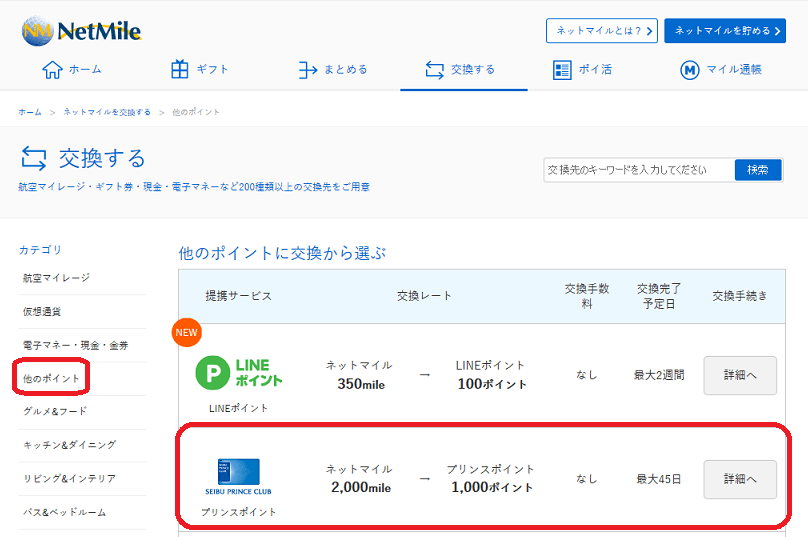Viewport: 808px width, 537px height.
Task: Open マイル通帳 navigation tab
Action: click(x=721, y=70)
